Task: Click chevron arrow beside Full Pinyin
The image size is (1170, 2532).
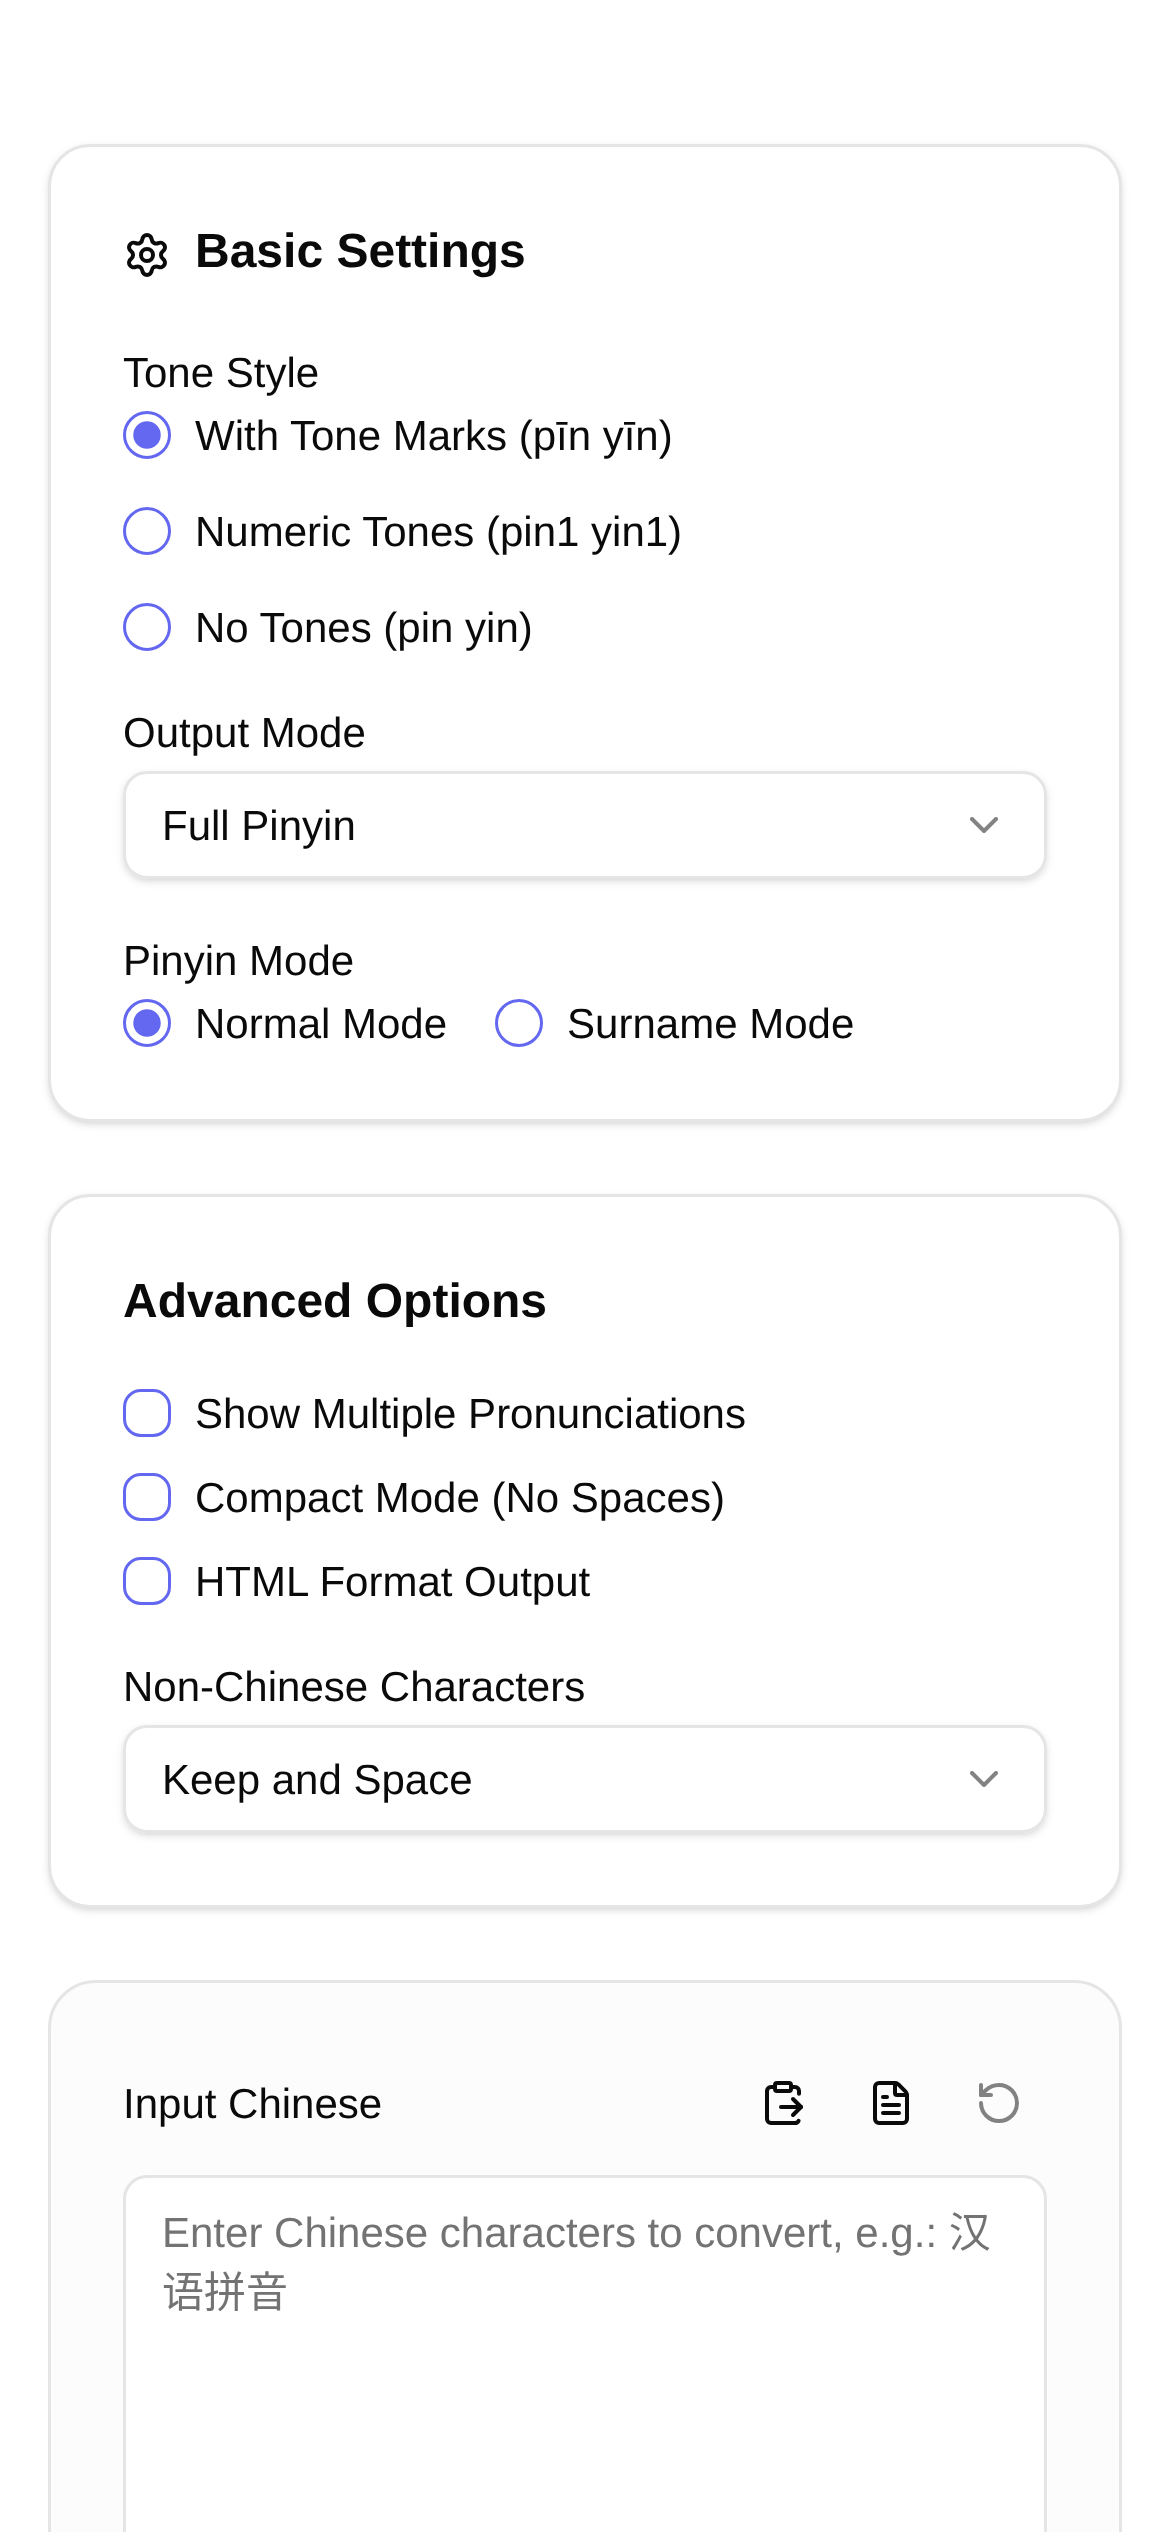Action: (984, 826)
